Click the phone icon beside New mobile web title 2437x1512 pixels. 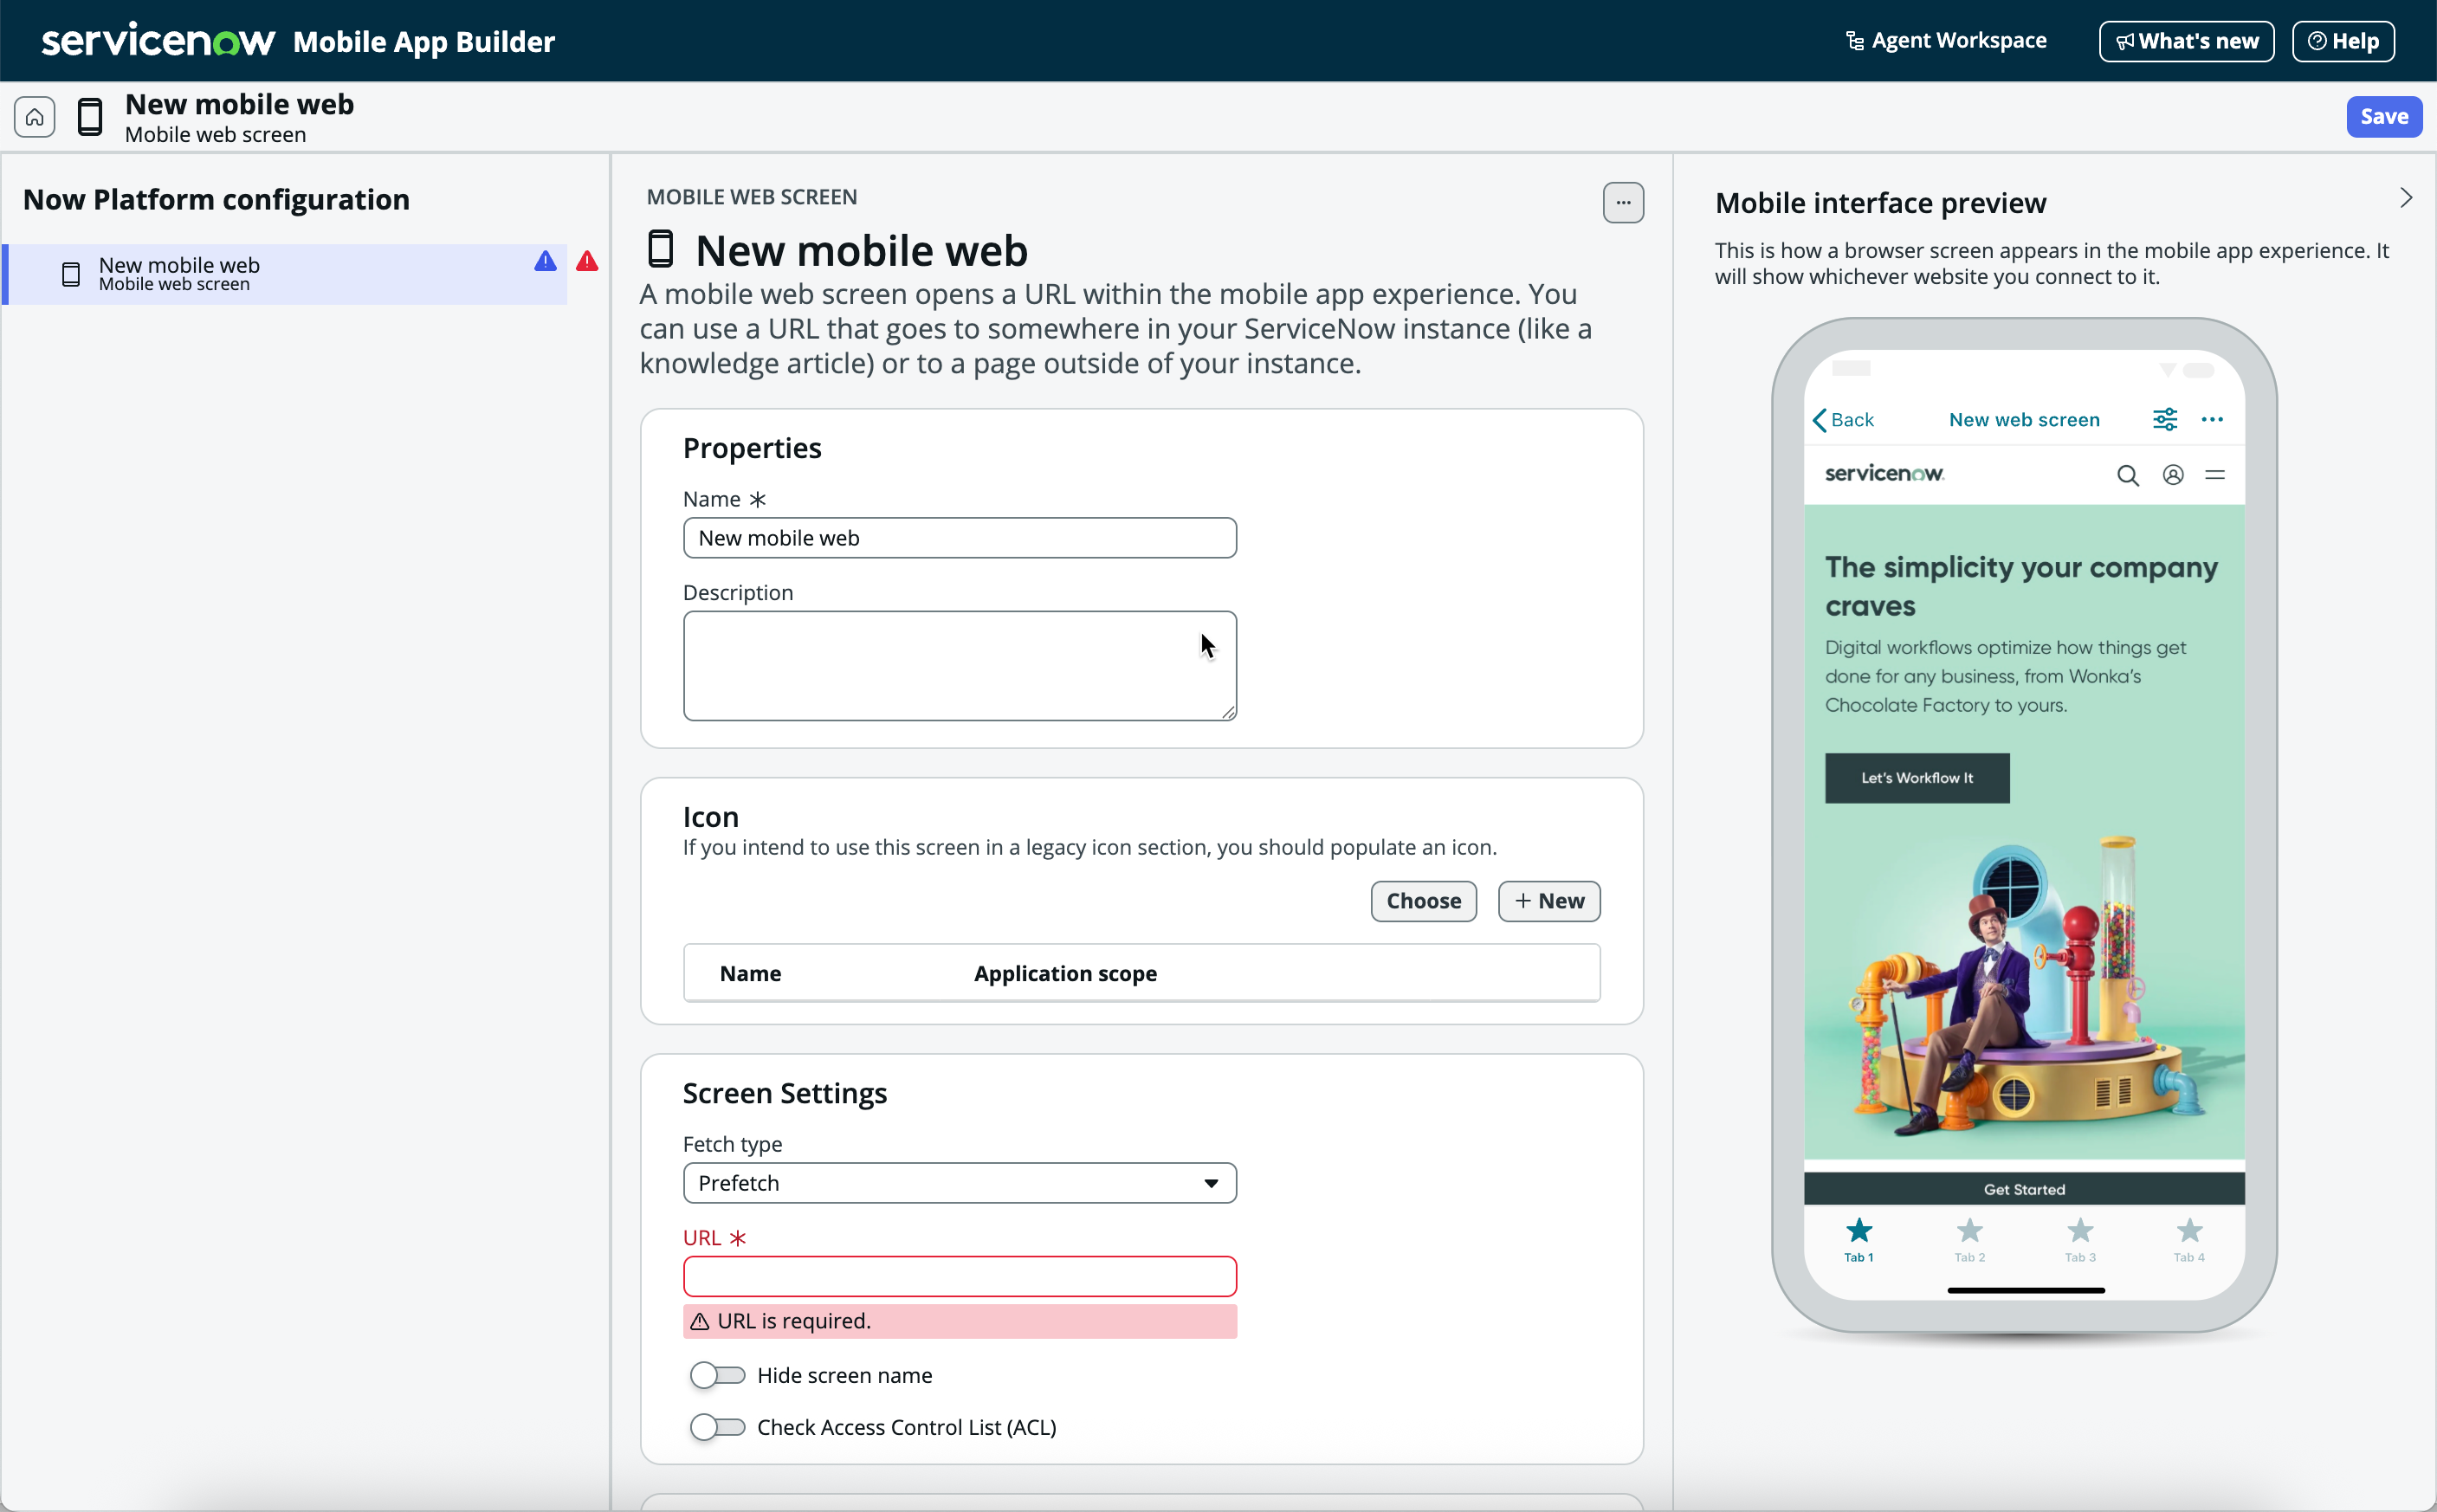(90, 117)
